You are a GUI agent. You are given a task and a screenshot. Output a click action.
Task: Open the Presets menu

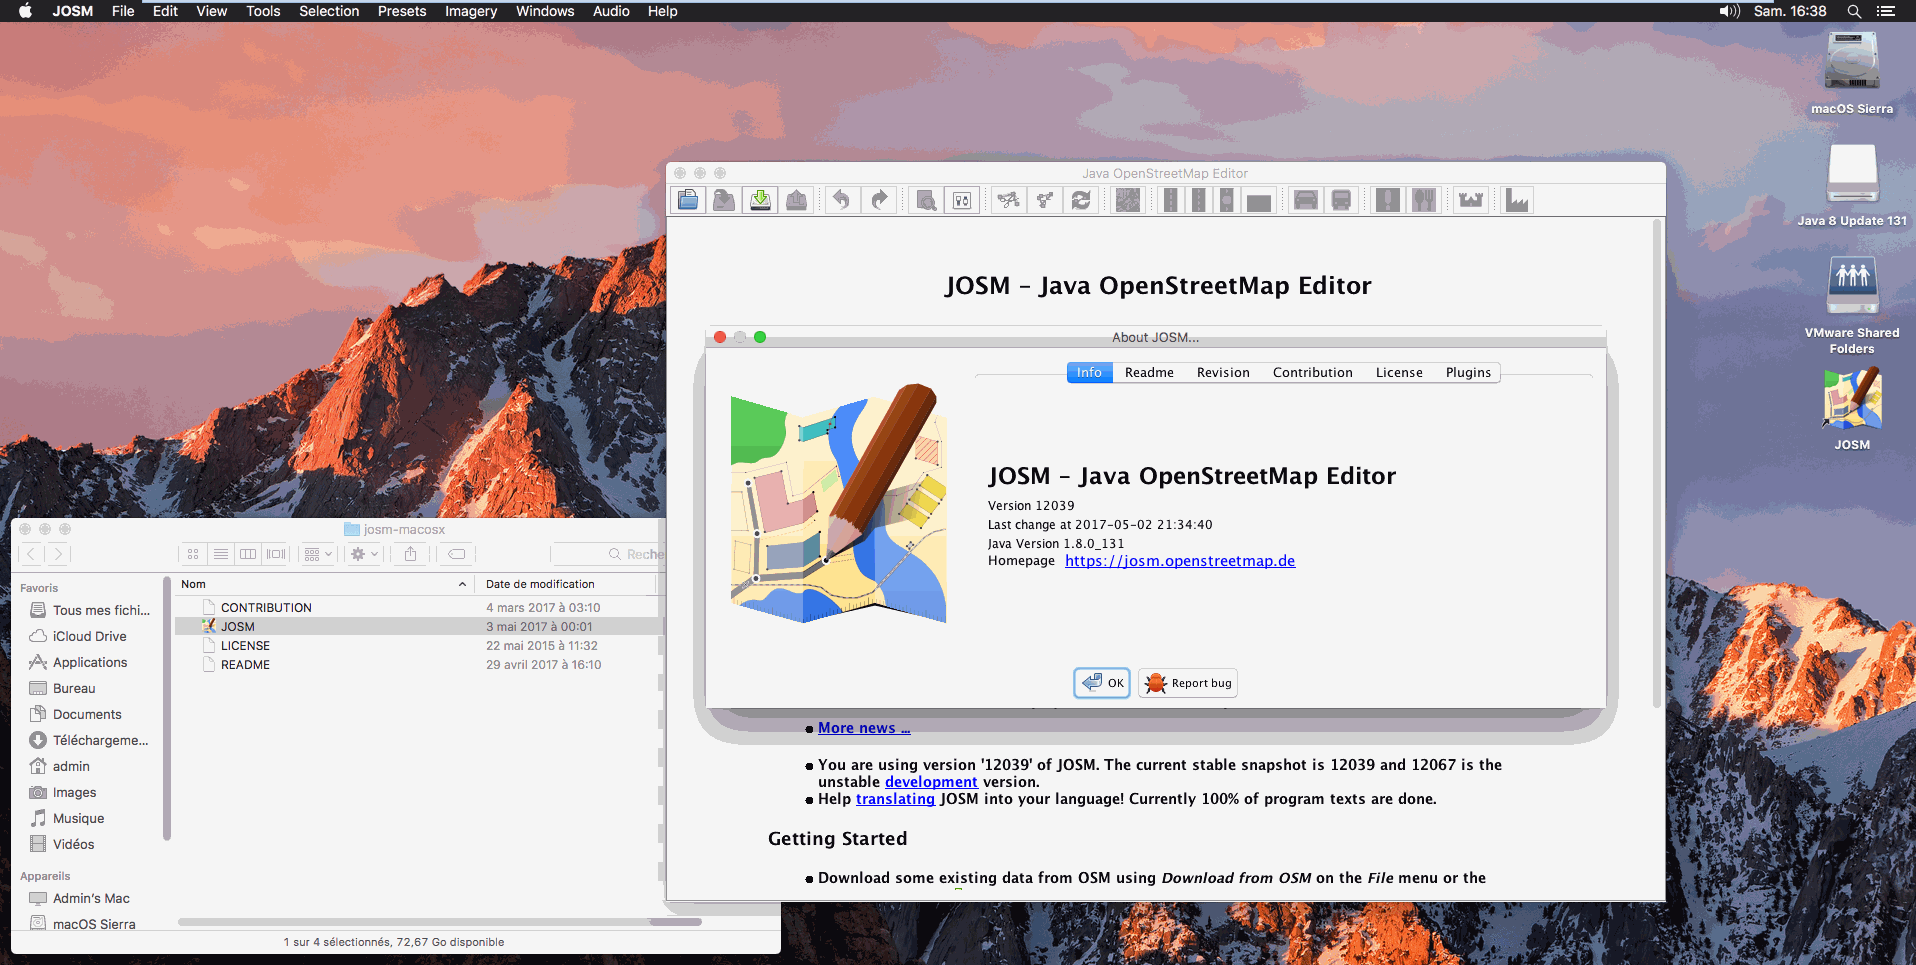(x=402, y=11)
